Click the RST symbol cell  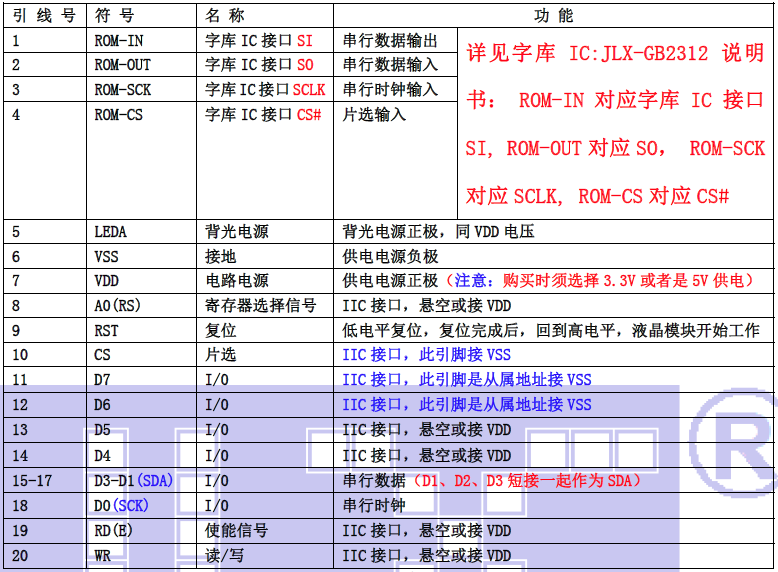tap(107, 330)
